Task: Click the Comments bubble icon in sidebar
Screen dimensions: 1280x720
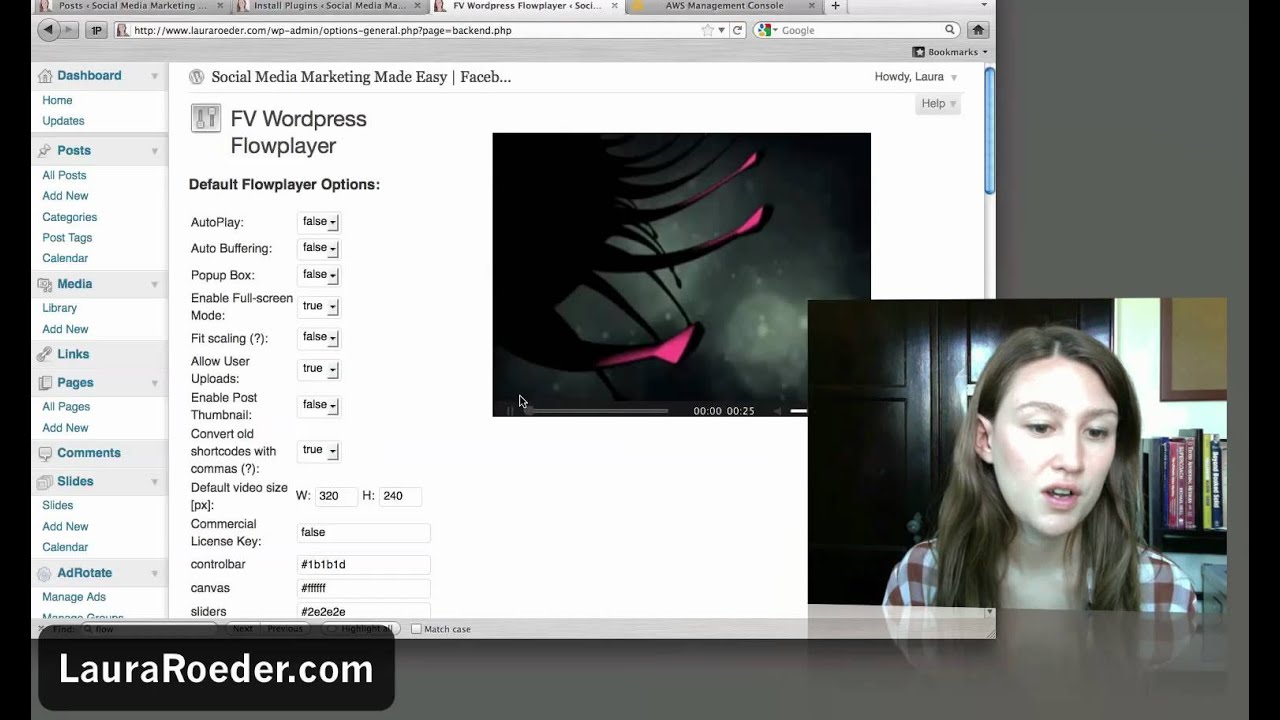Action: click(45, 453)
